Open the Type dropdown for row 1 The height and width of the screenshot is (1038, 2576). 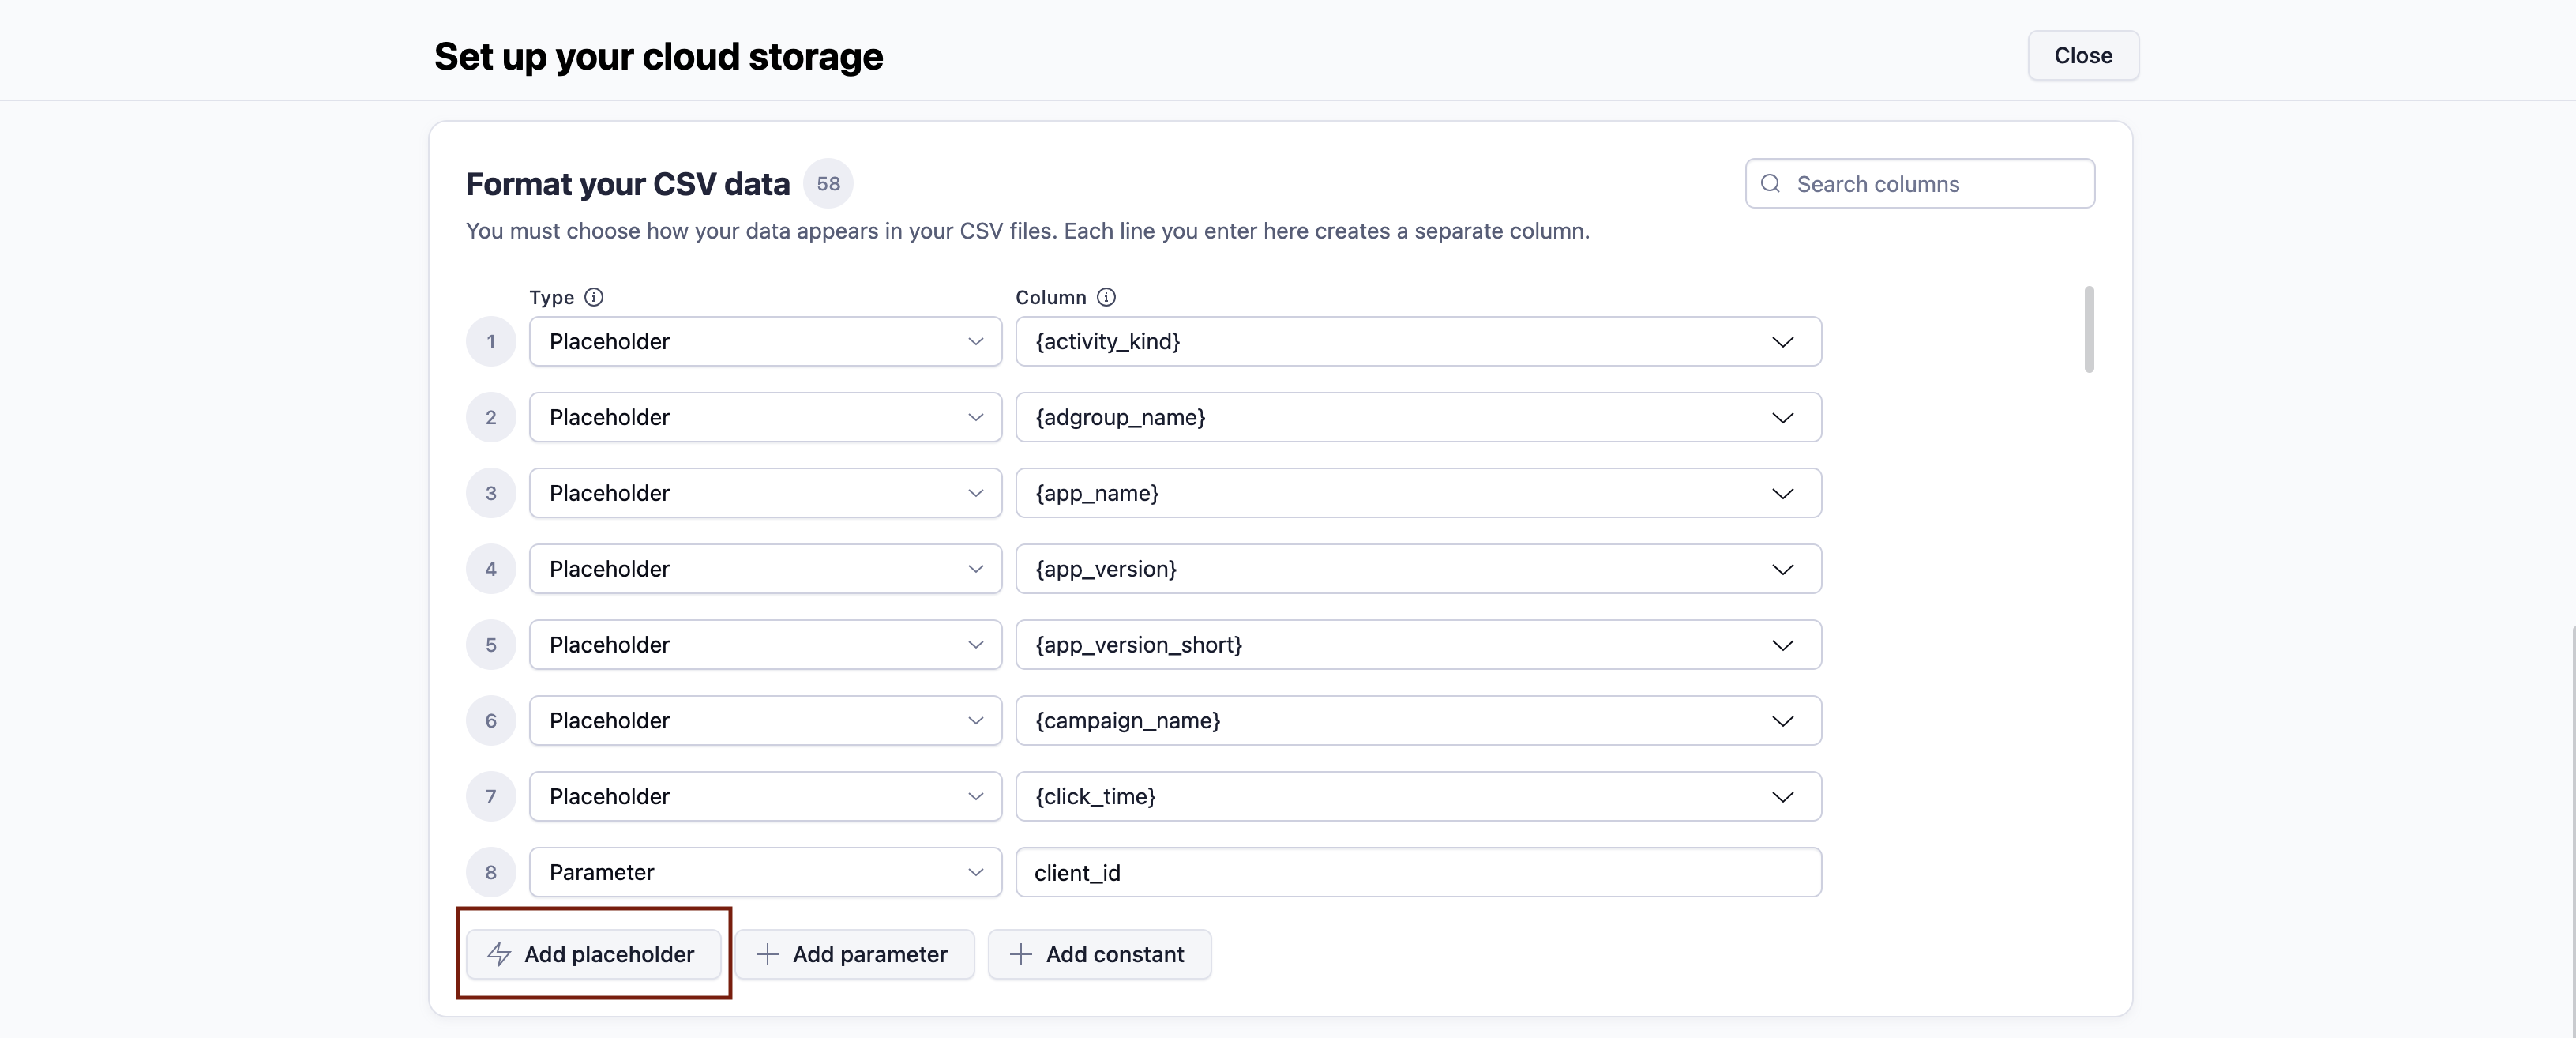click(x=765, y=342)
